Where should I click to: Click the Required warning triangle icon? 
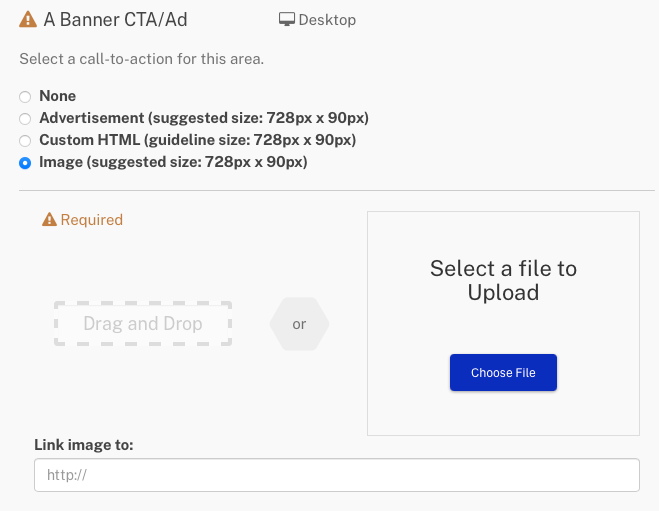pyautogui.click(x=49, y=219)
